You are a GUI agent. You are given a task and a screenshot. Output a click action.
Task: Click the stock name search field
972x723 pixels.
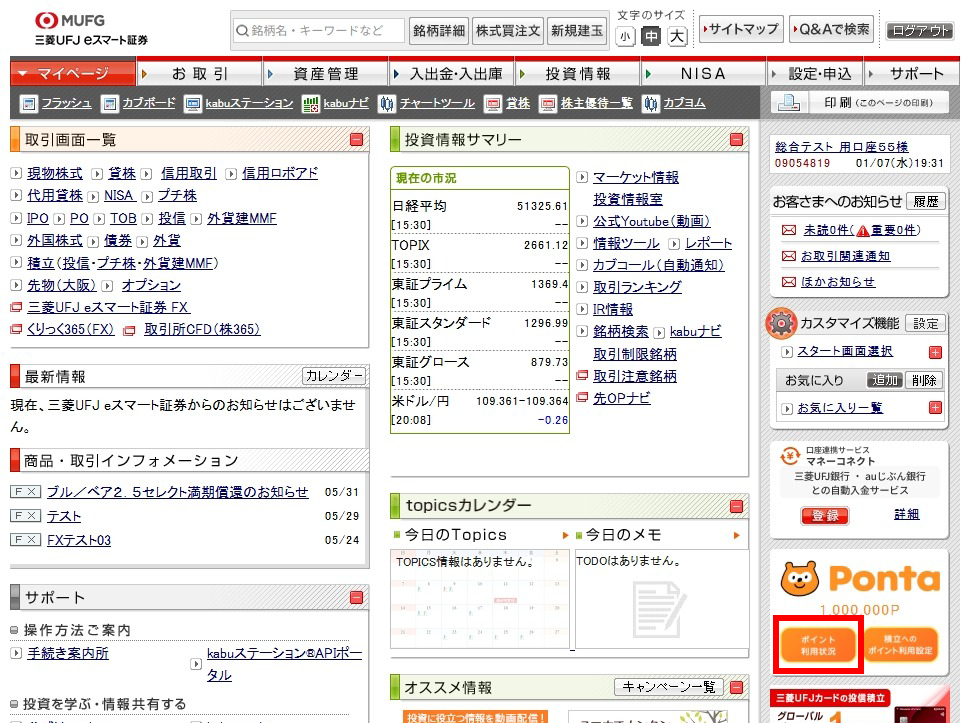click(318, 31)
